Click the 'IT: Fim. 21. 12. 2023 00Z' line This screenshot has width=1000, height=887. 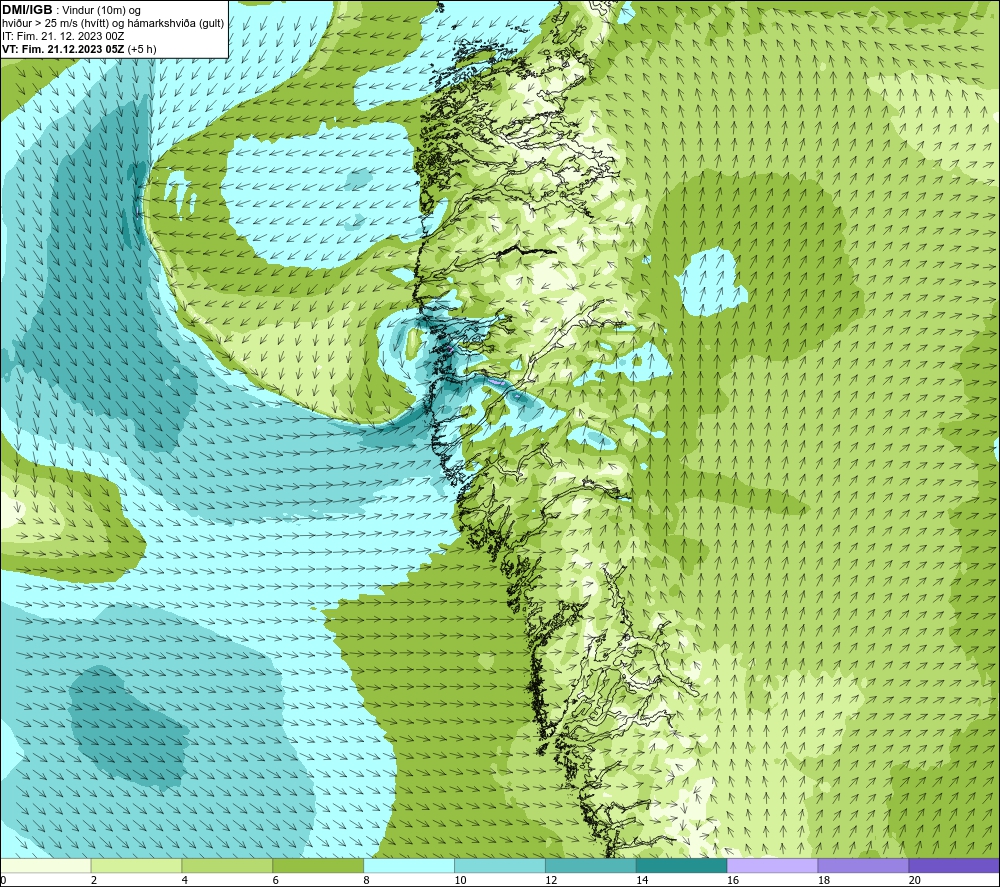click(x=63, y=36)
